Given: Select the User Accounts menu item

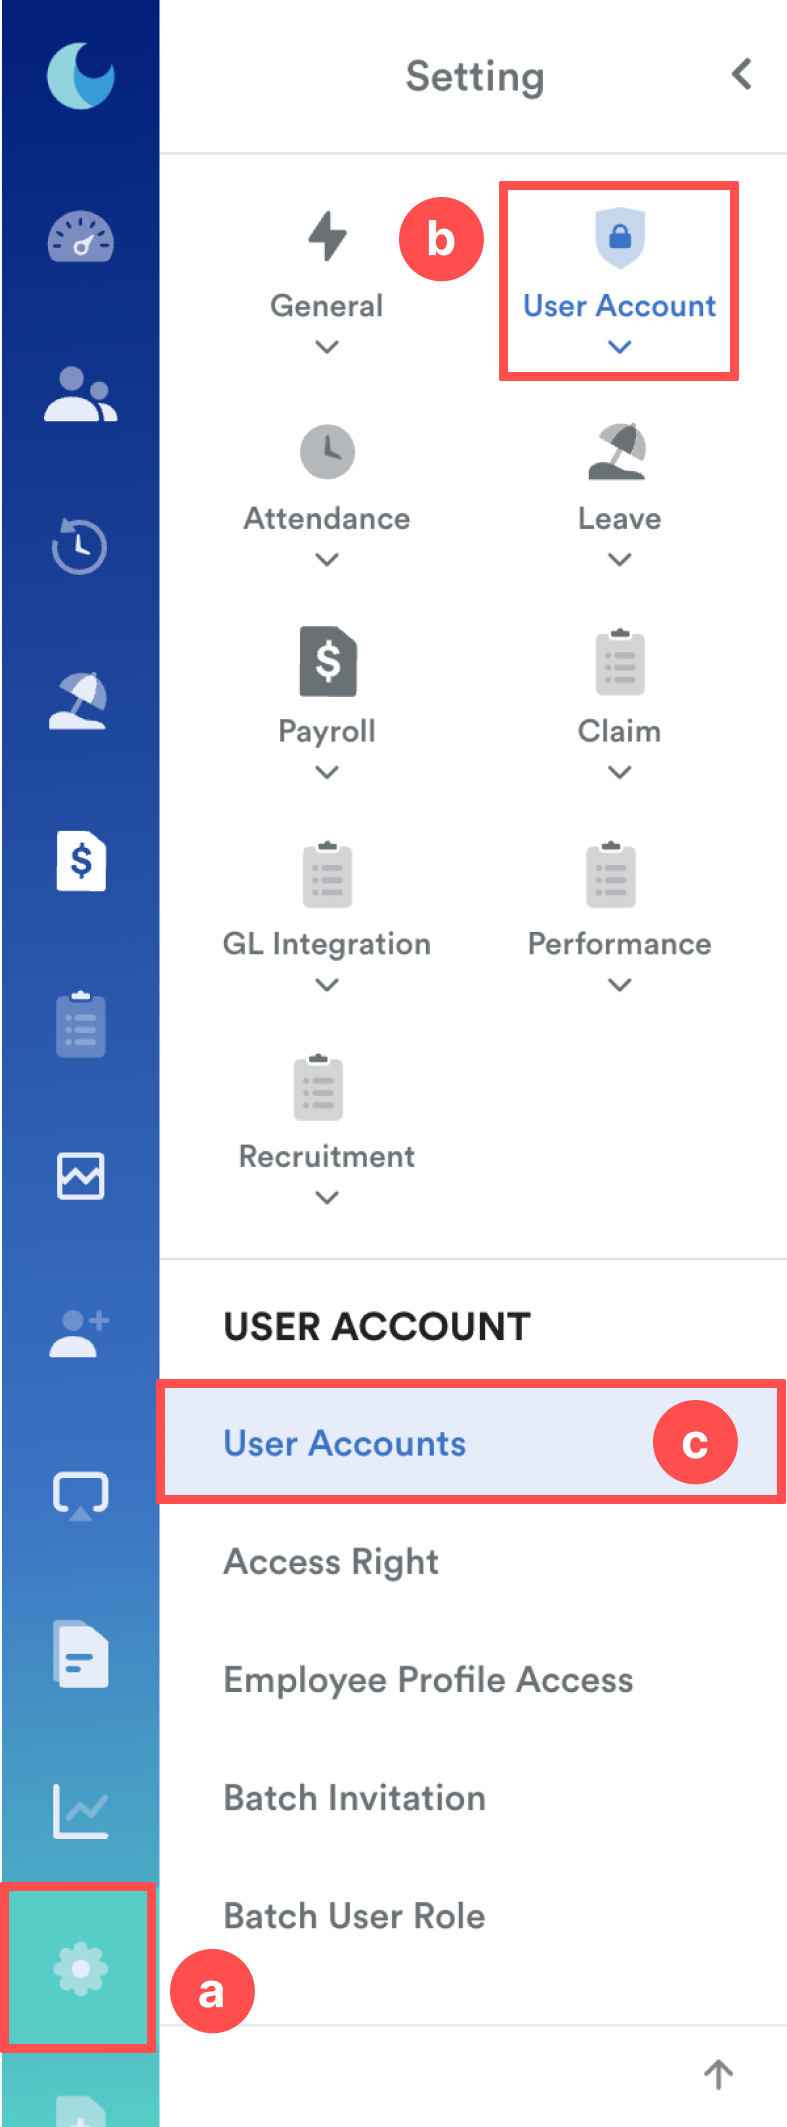Looking at the screenshot, I should click(471, 1443).
